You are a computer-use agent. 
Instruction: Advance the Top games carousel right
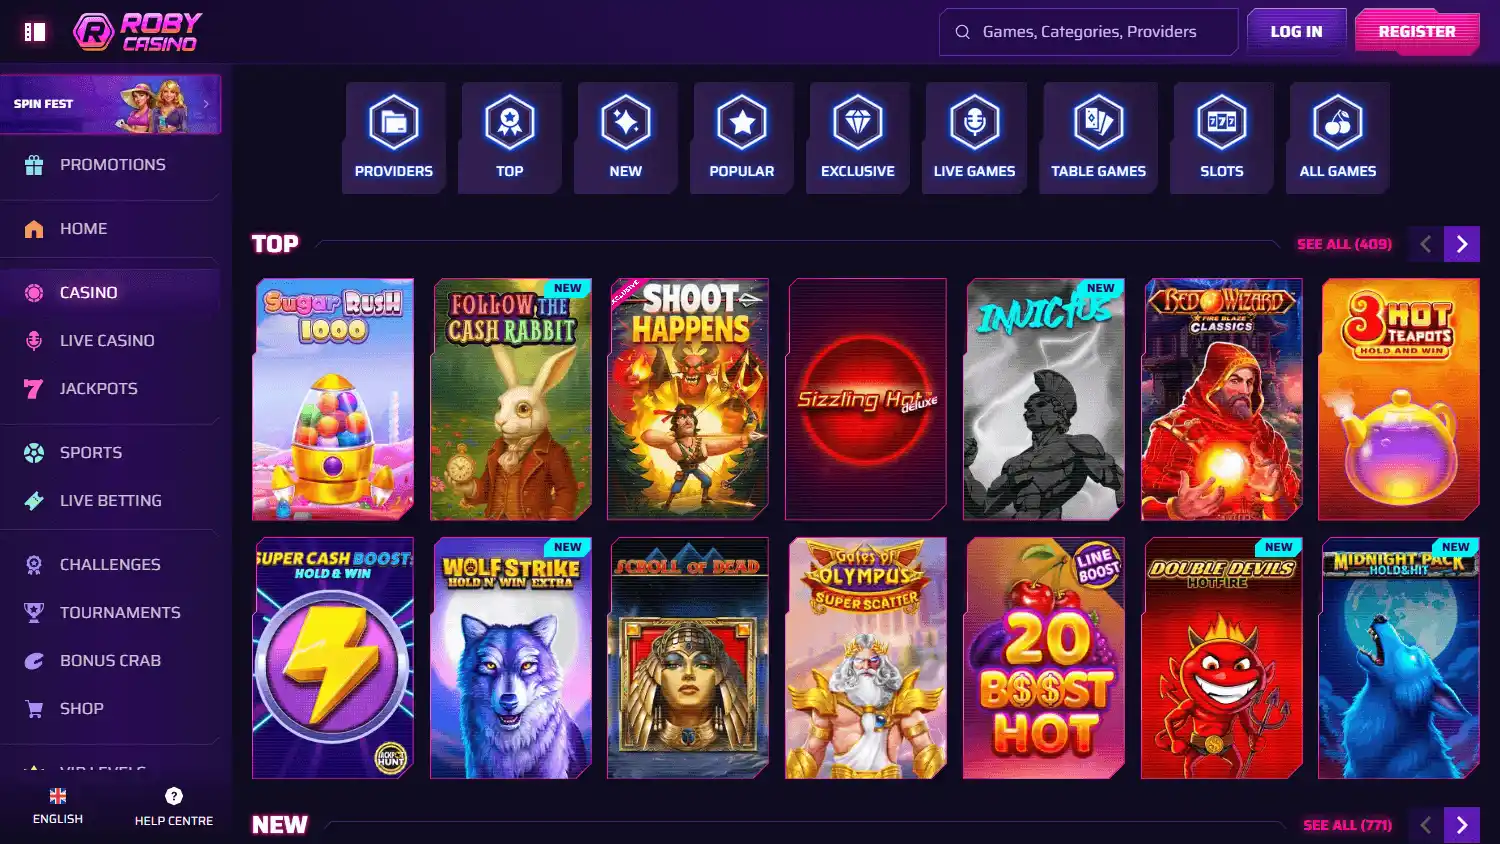[x=1462, y=244]
